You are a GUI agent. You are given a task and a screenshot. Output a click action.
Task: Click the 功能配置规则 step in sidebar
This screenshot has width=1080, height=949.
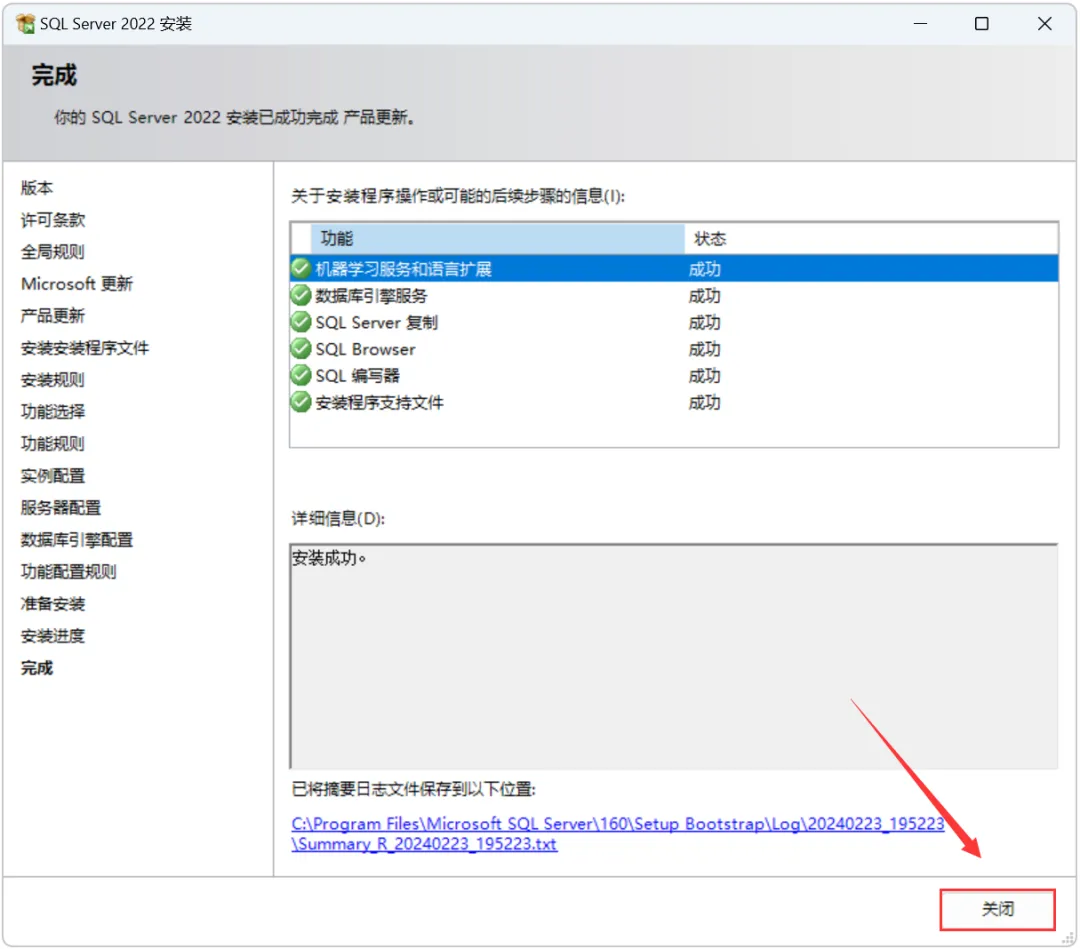68,572
